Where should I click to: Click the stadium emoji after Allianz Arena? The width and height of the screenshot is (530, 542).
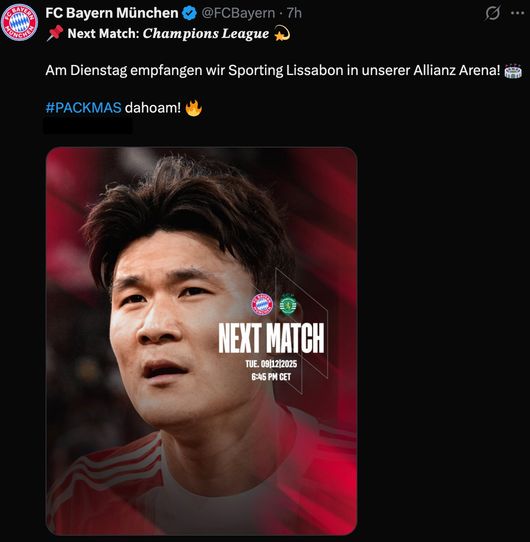513,71
